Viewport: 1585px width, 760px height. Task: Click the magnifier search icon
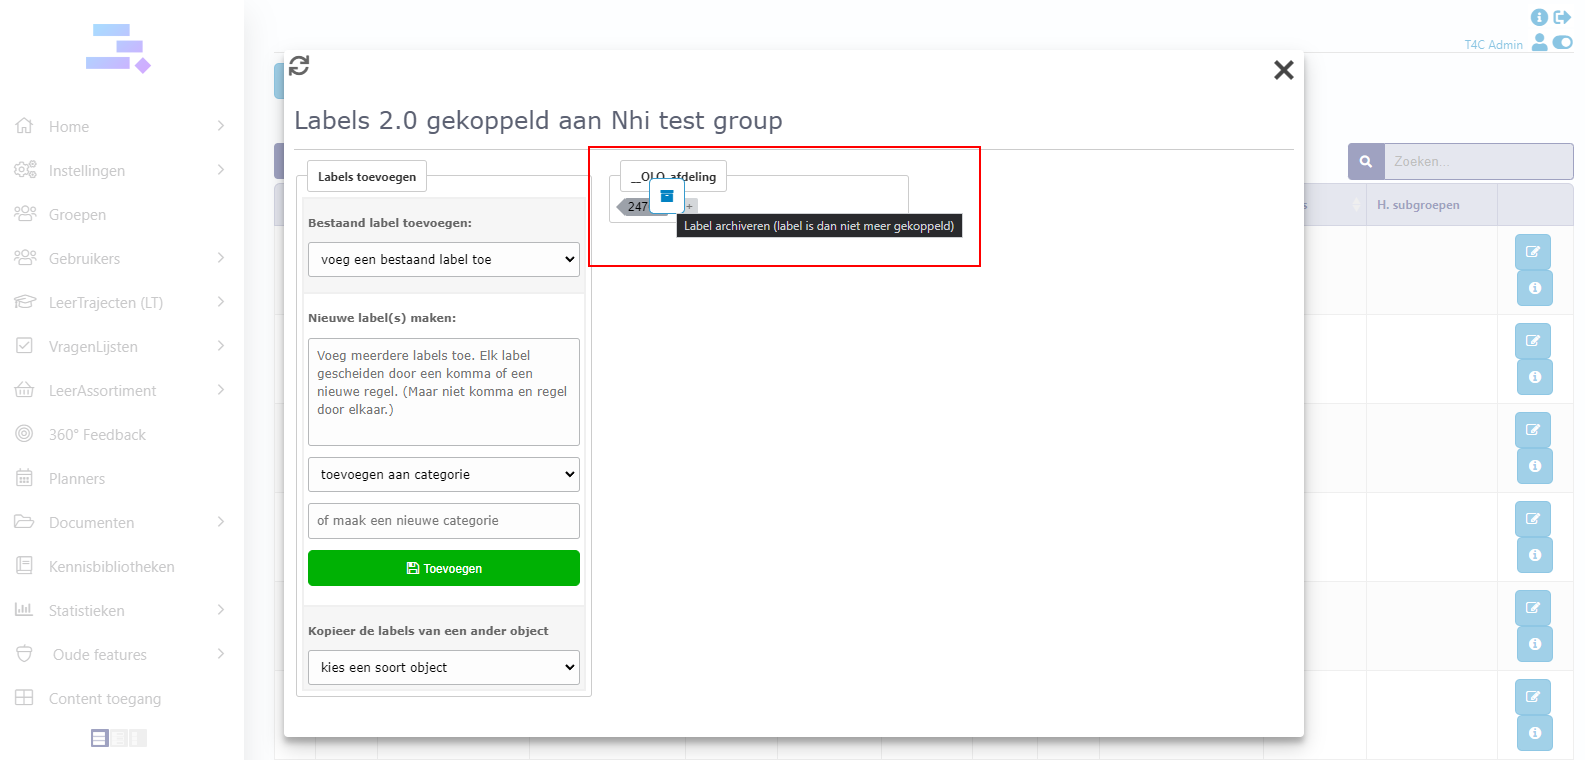[1365, 161]
